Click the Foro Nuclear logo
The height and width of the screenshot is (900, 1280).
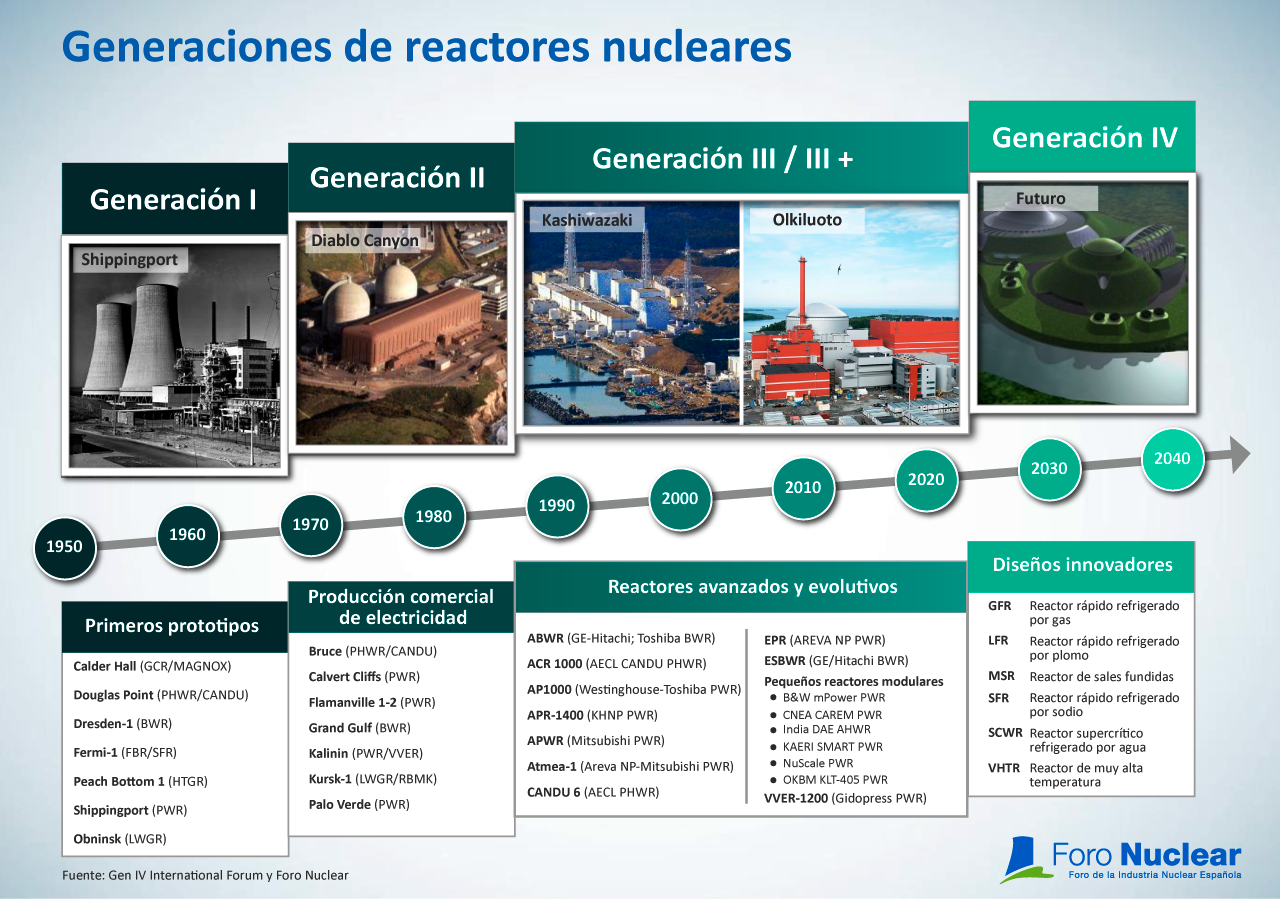point(1122,860)
